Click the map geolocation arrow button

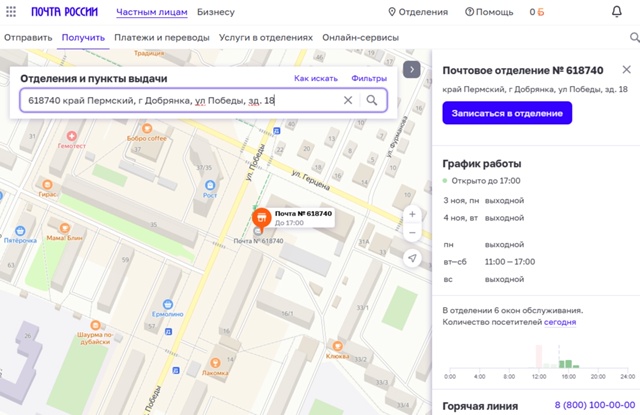(x=412, y=258)
